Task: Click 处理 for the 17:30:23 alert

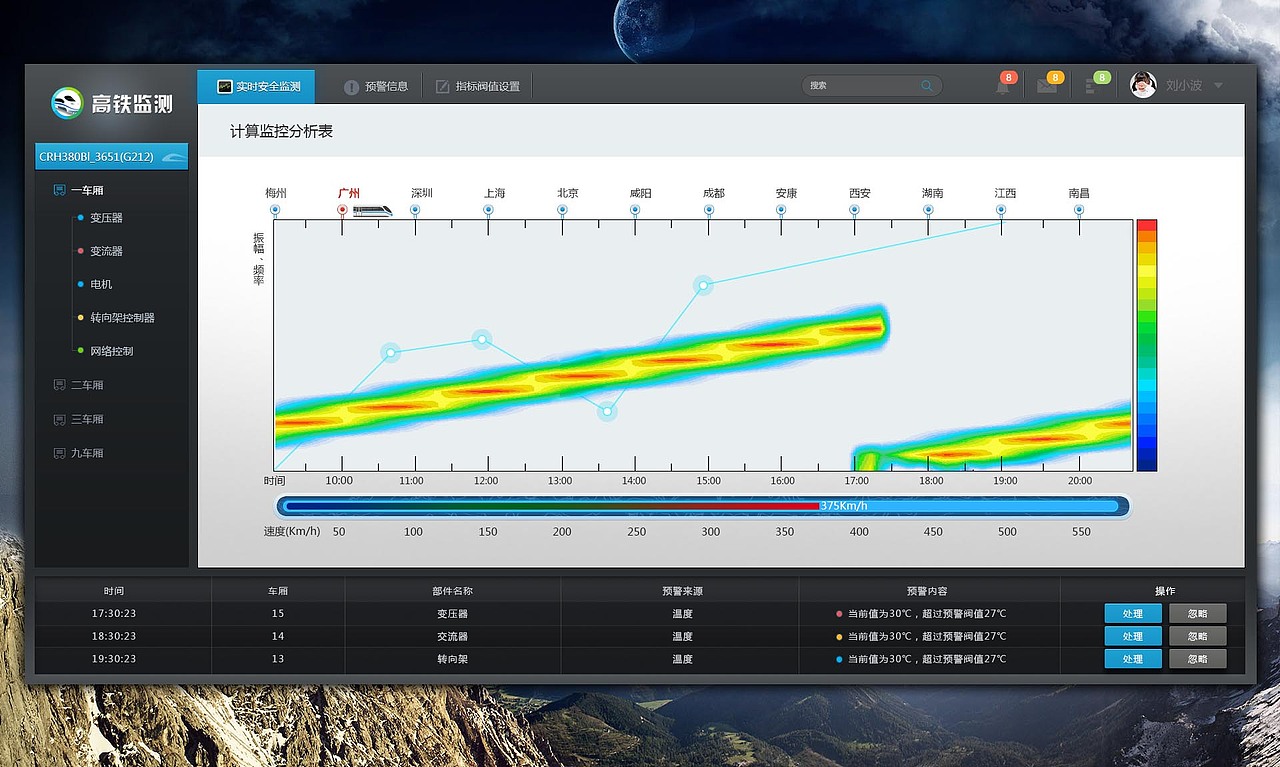Action: (1133, 613)
